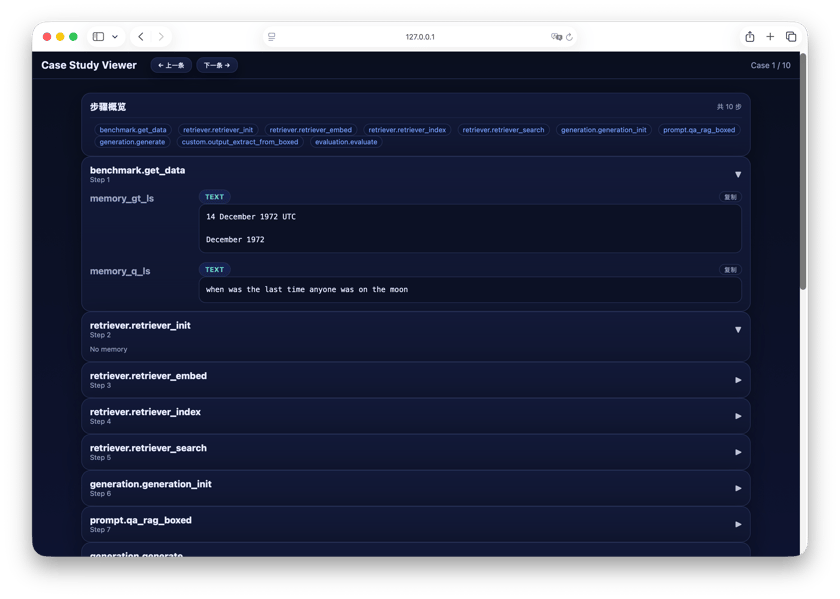Copy the memory_gt_ls text with 复制 button
The image size is (840, 599).
pos(730,197)
